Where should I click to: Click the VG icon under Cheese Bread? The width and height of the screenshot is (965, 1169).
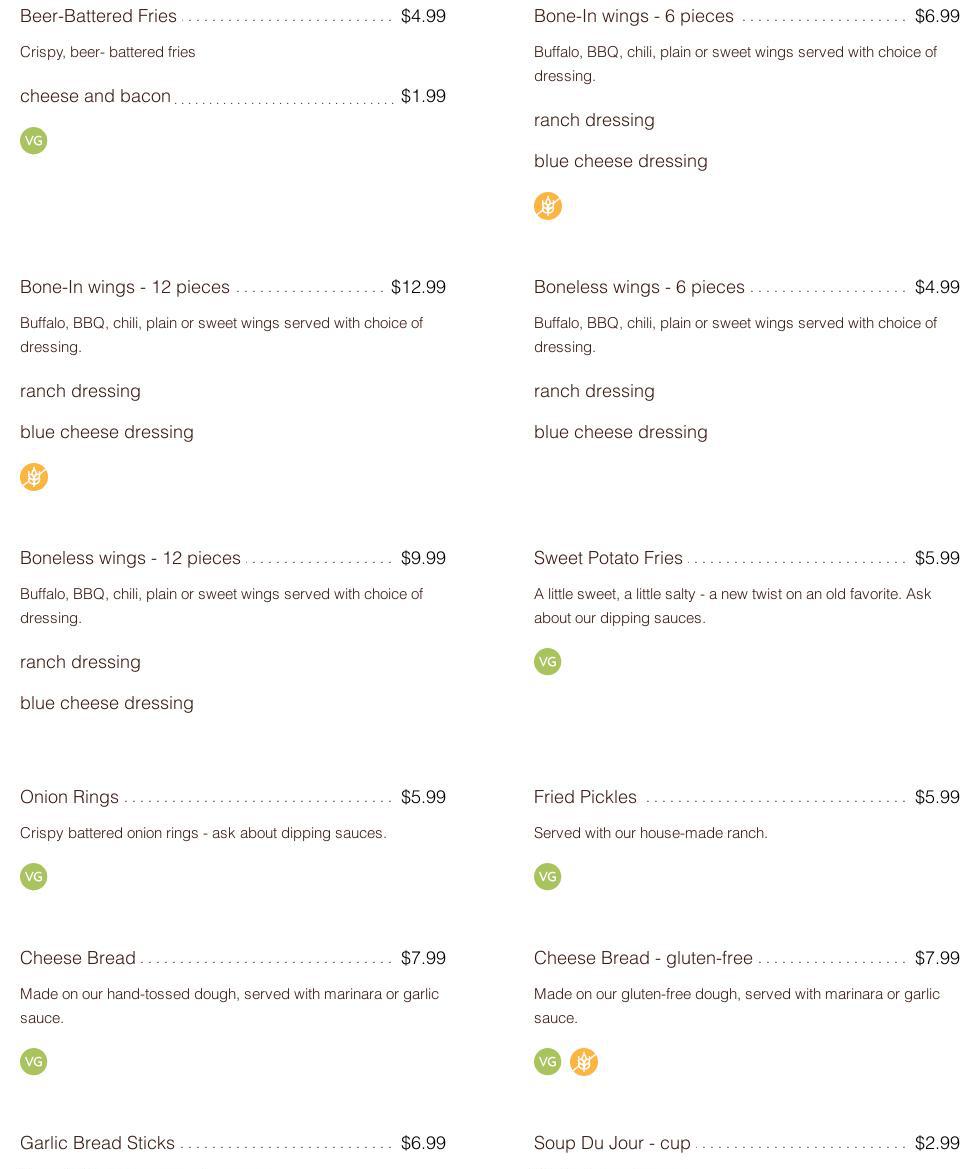tap(34, 1062)
